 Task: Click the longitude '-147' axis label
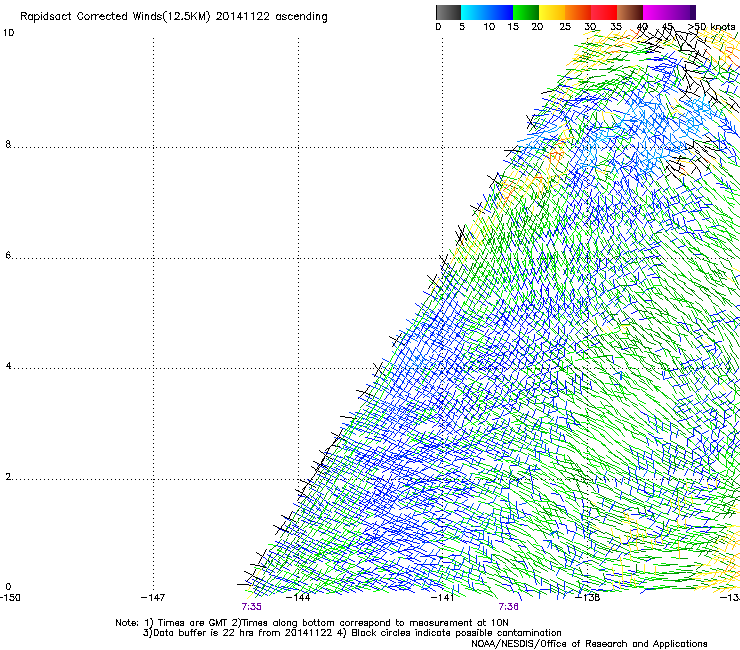click(153, 598)
